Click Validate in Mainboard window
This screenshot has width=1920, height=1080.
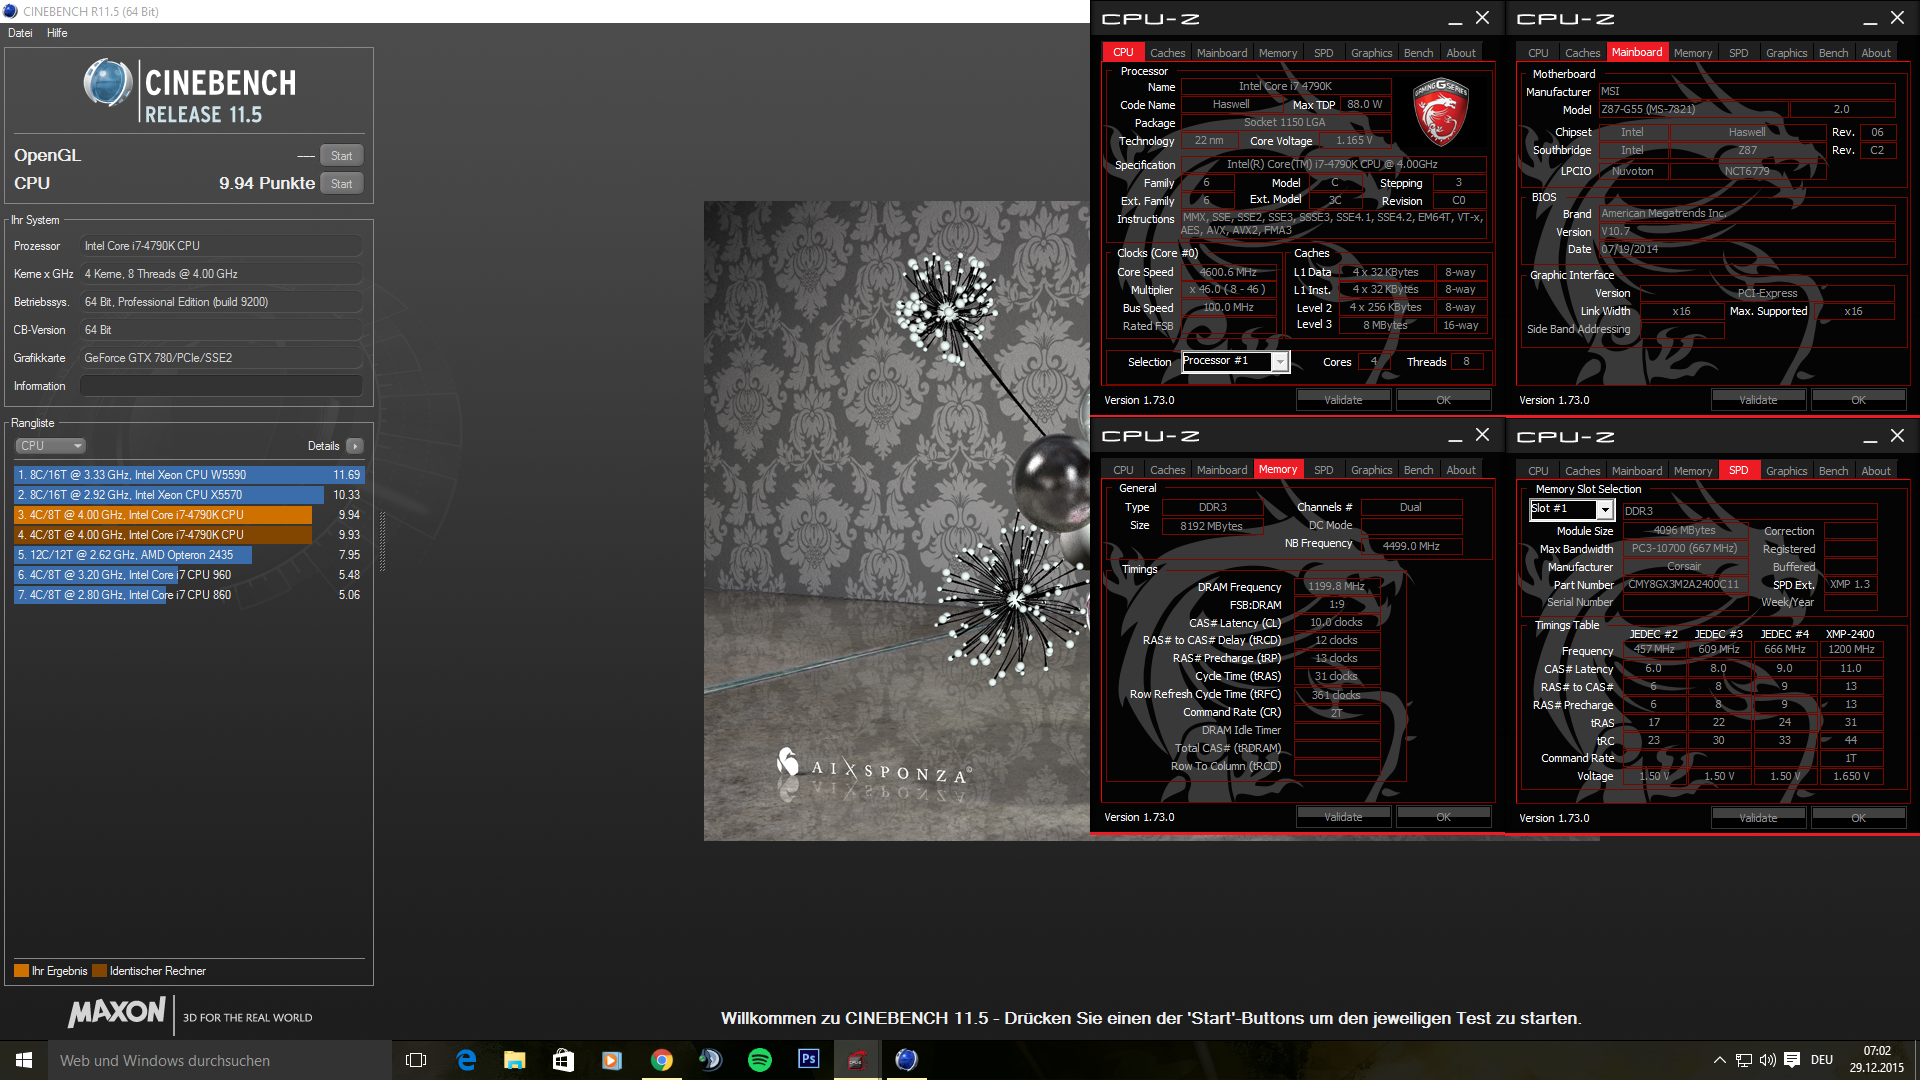tap(1758, 400)
